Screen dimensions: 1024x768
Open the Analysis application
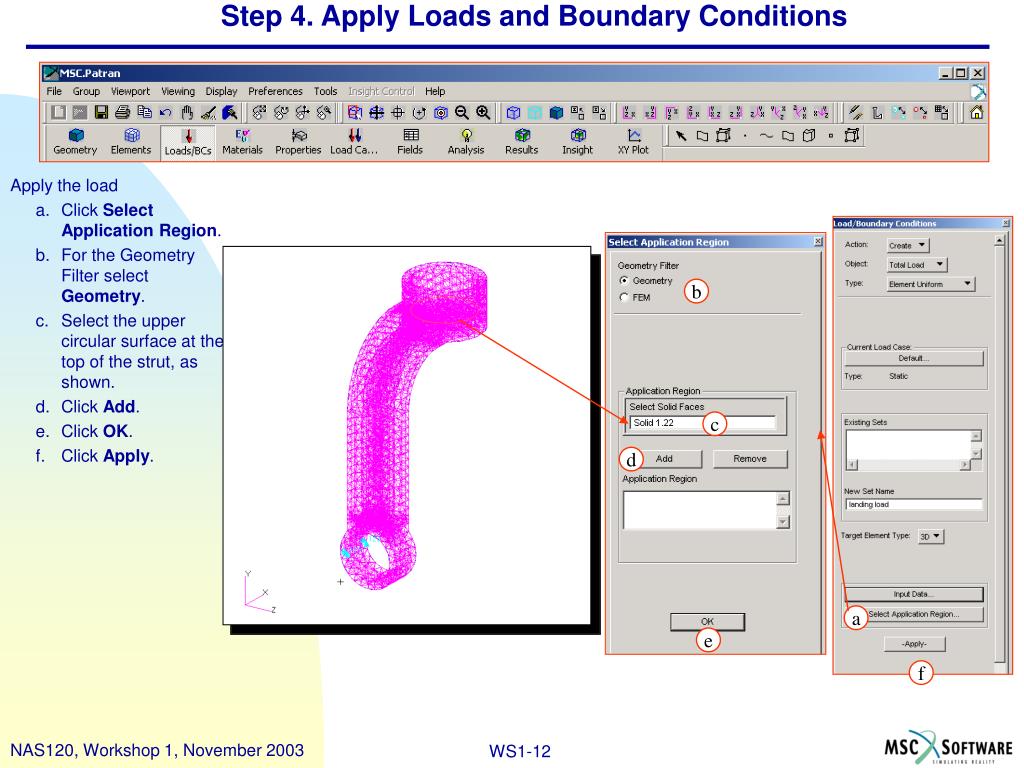[466, 142]
